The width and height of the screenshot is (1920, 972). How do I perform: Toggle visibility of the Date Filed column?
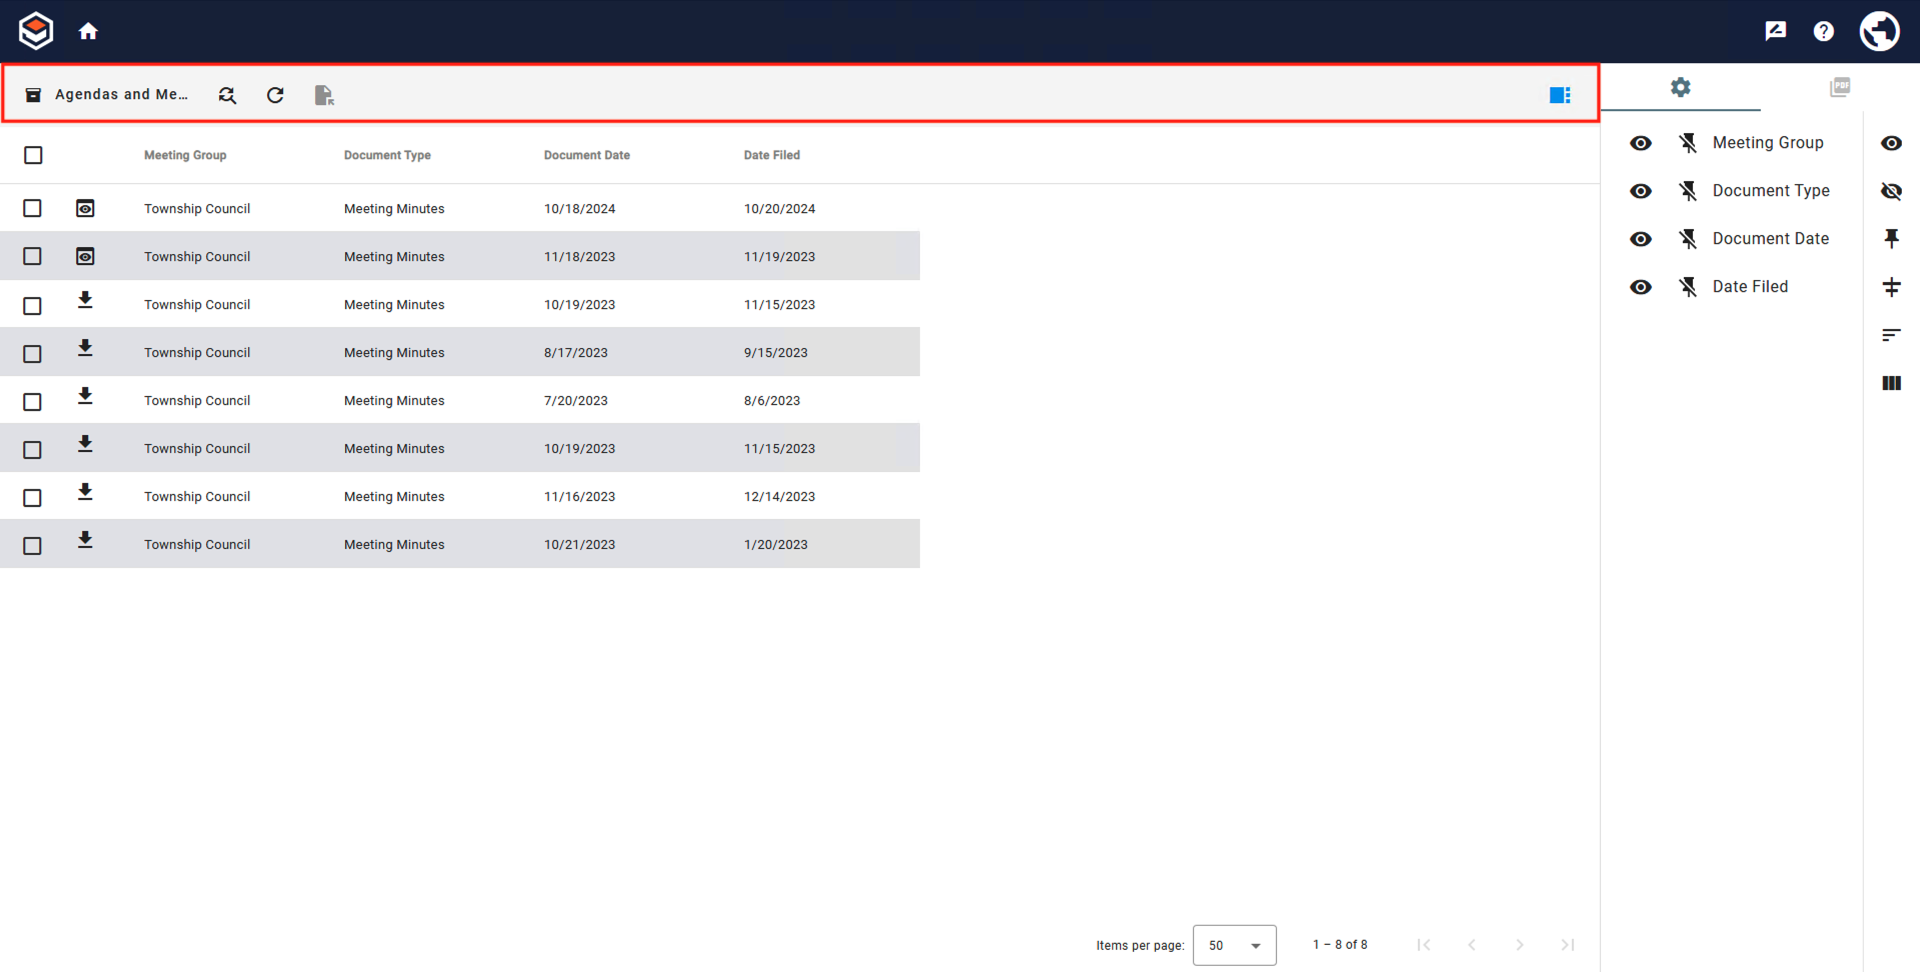pyautogui.click(x=1640, y=287)
